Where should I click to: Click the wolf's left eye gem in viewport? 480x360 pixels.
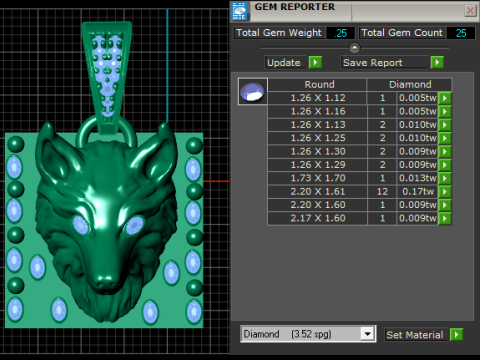point(80,225)
